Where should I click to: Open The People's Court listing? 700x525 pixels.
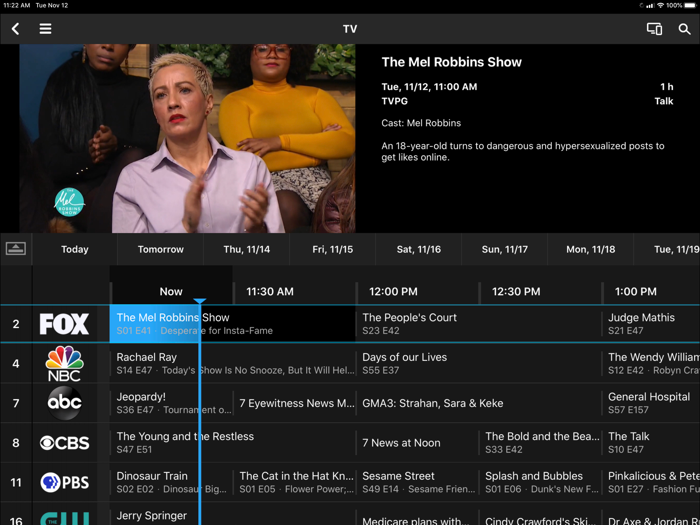click(479, 324)
